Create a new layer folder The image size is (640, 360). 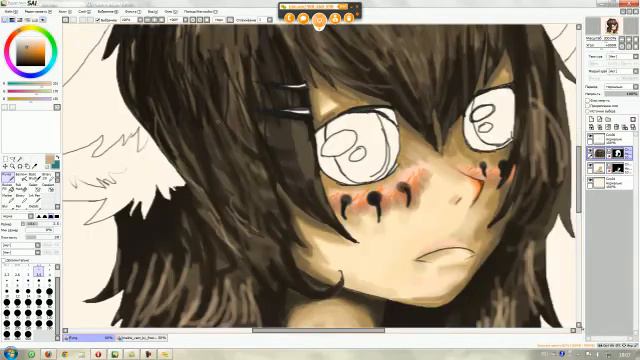coord(608,119)
